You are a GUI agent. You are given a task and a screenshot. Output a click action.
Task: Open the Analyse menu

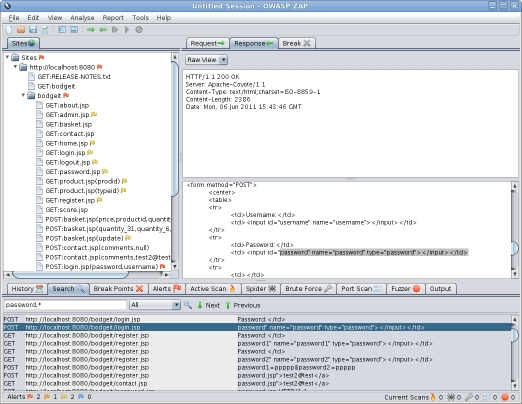[x=82, y=18]
